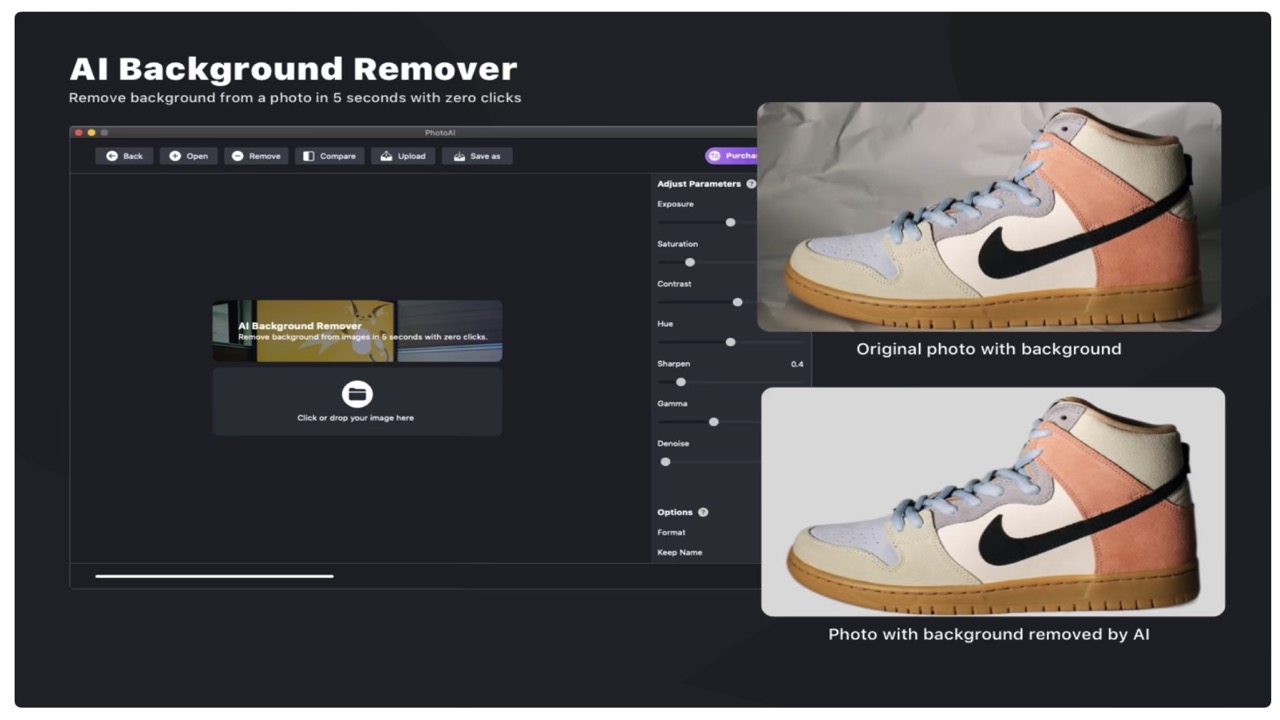Viewport: 1280px width, 720px height.
Task: Click the shoe photo with background removed
Action: point(993,502)
